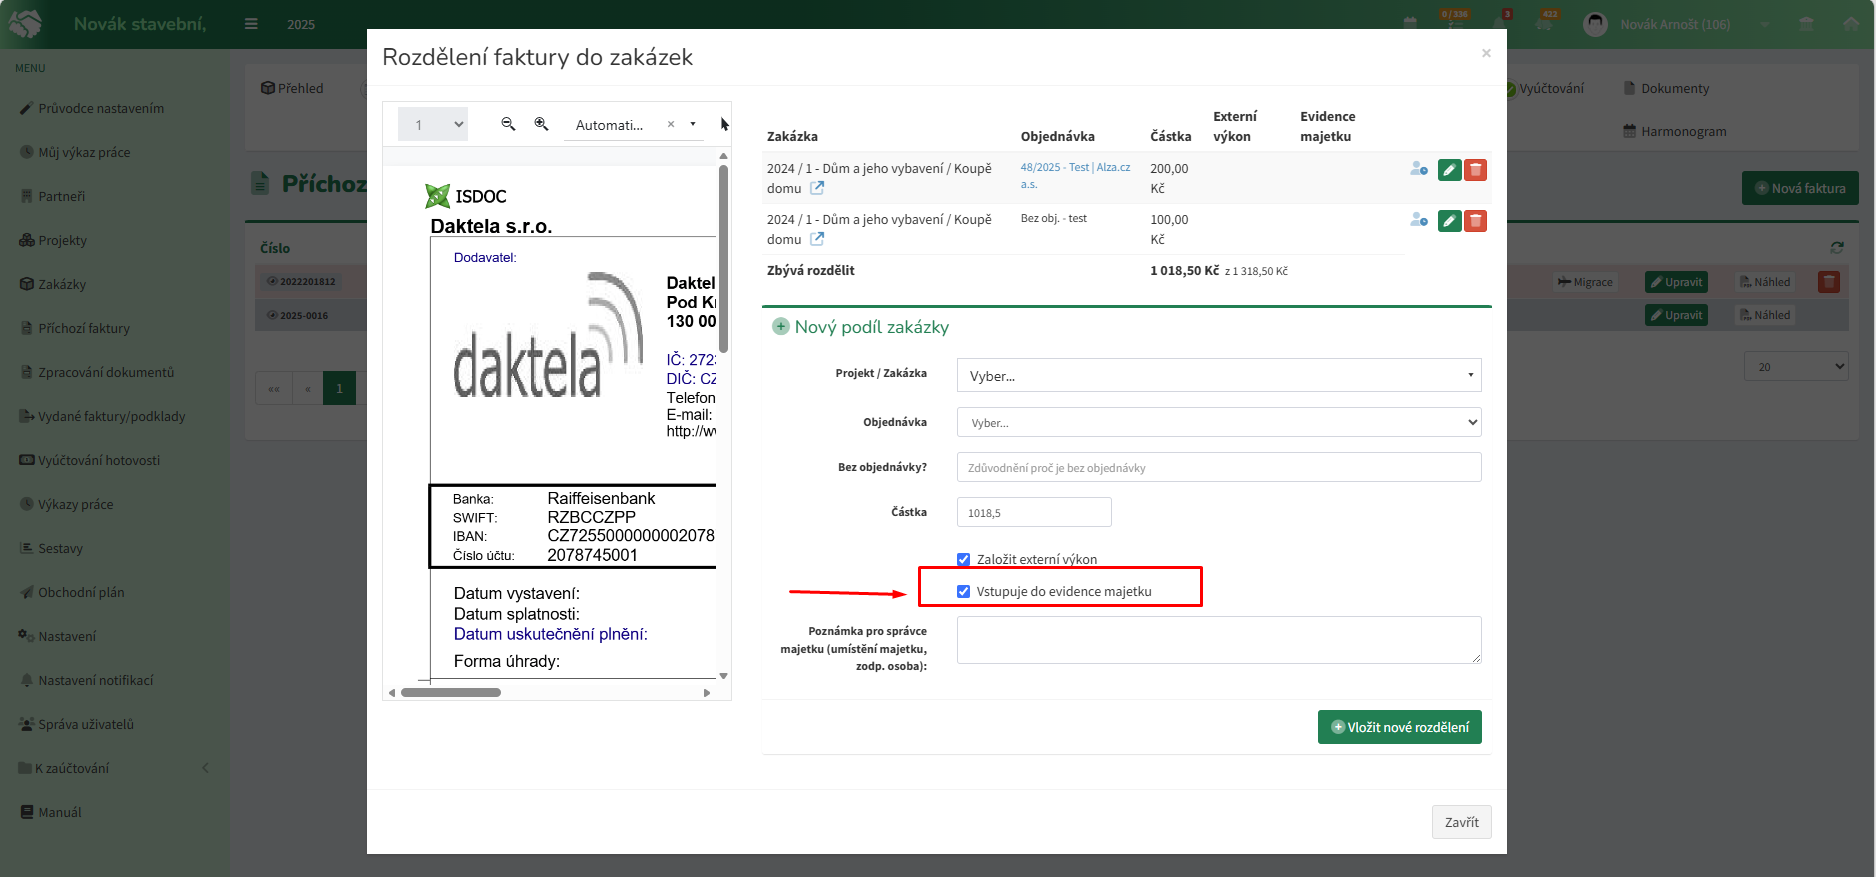Viewport: 1876px width, 877px height.
Task: Uncheck Vstupuje do evidence majetku checkbox
Action: (x=963, y=592)
